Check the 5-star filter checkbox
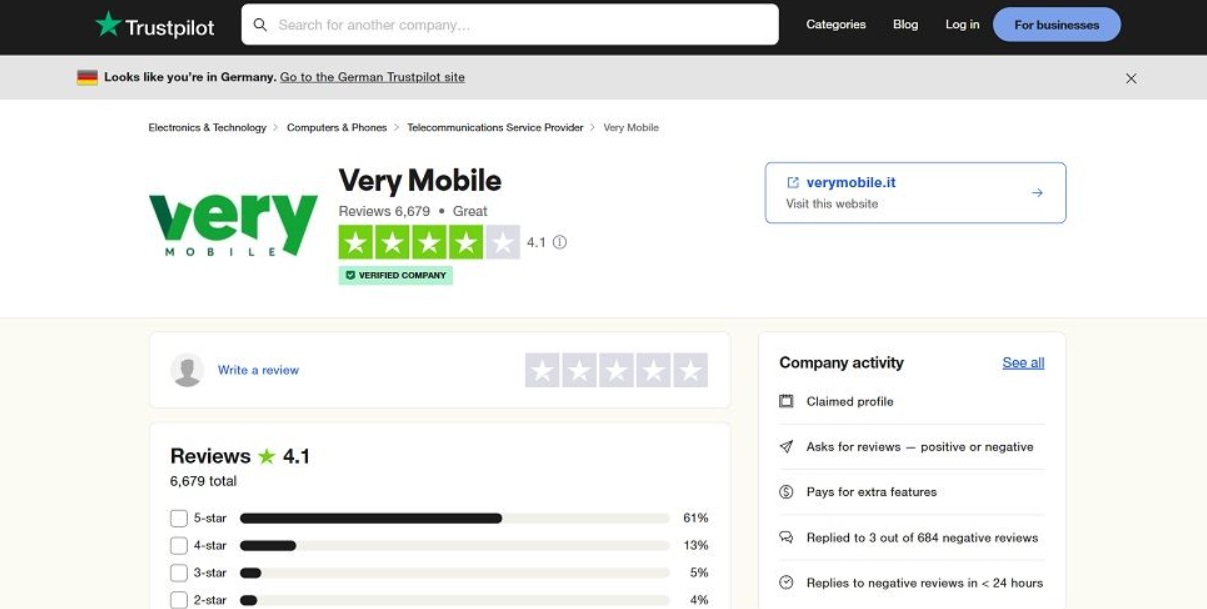The width and height of the screenshot is (1207, 609). [x=179, y=518]
